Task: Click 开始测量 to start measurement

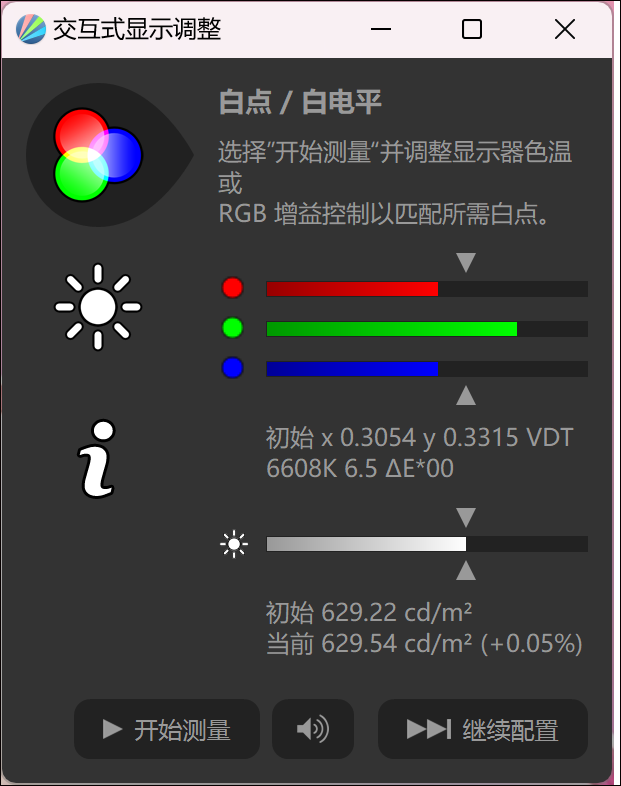Action: point(167,729)
